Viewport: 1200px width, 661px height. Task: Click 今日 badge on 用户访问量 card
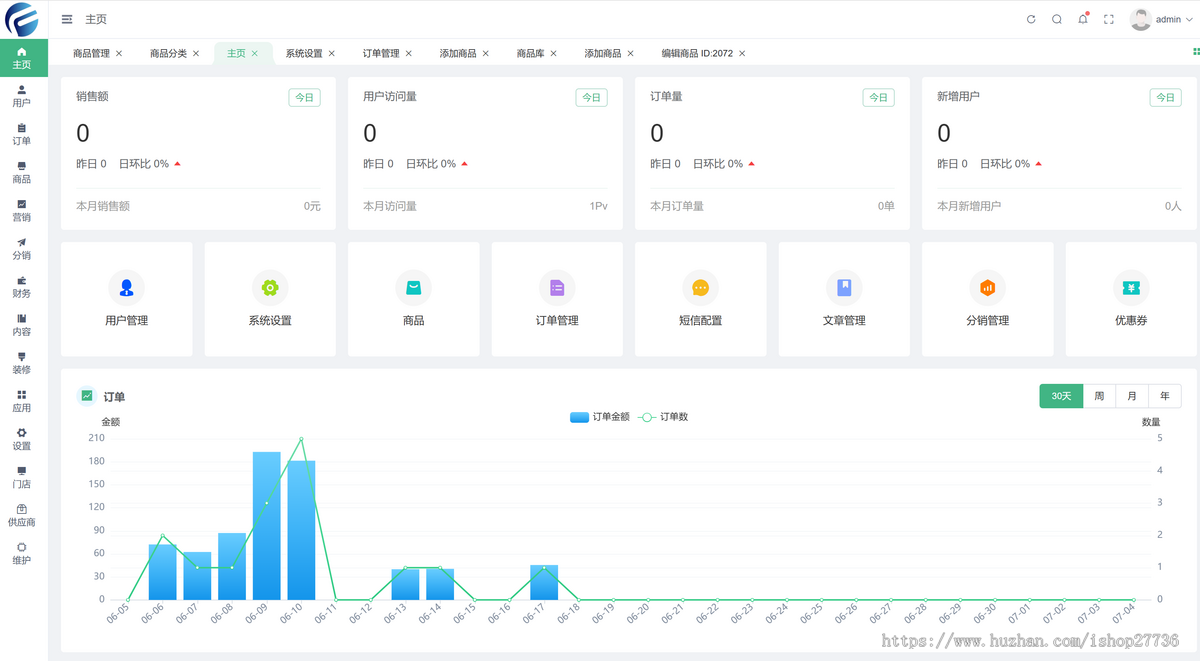591,97
